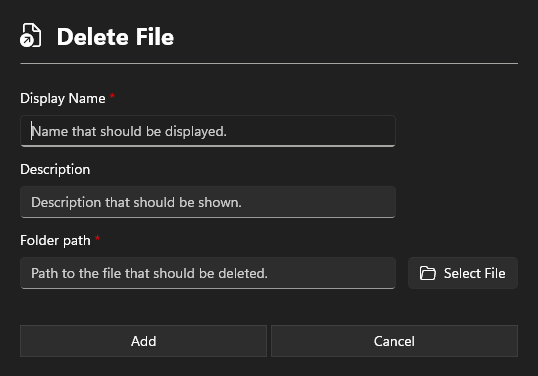Focus the Display Name input field
This screenshot has width=538, height=376.
tap(208, 131)
